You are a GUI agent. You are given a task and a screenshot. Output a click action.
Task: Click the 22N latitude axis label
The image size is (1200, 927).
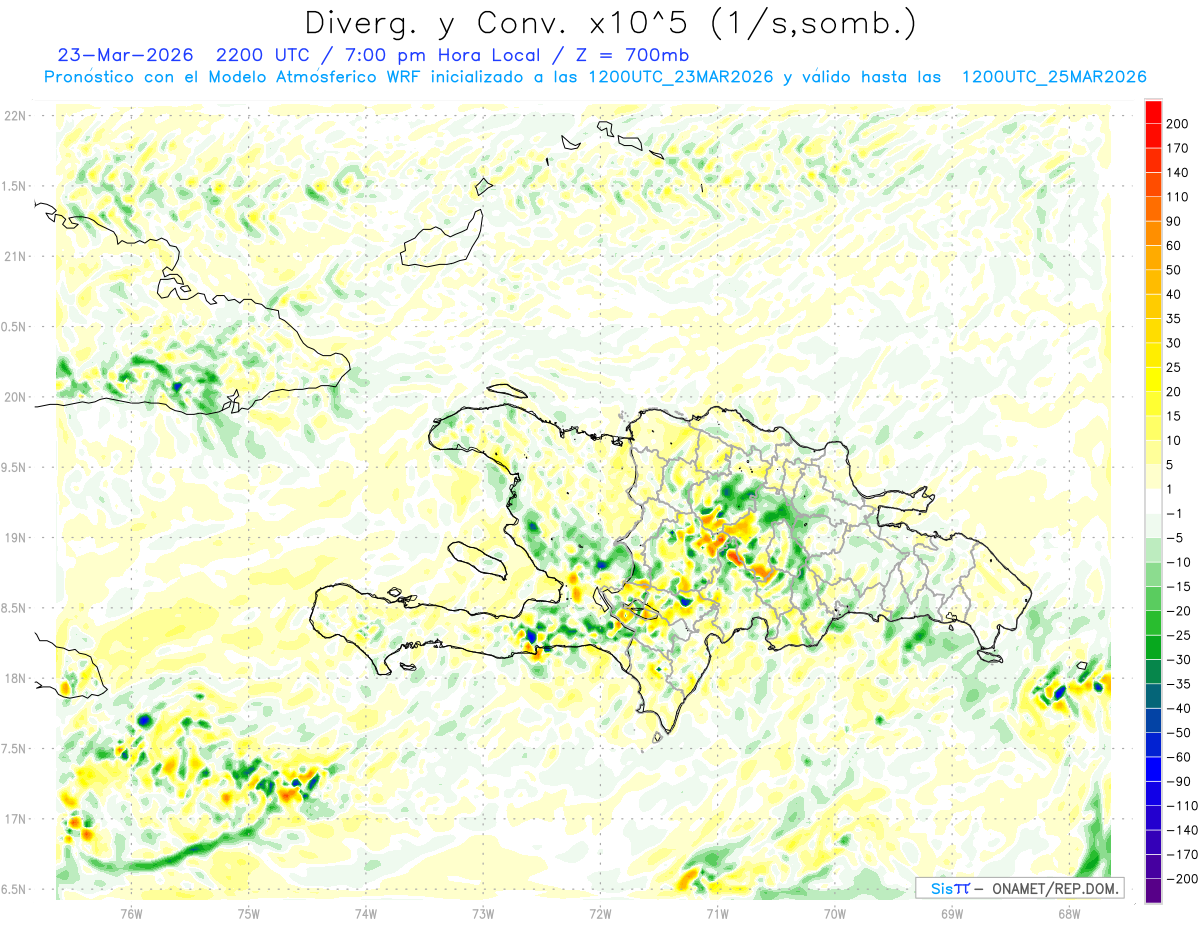[14, 115]
